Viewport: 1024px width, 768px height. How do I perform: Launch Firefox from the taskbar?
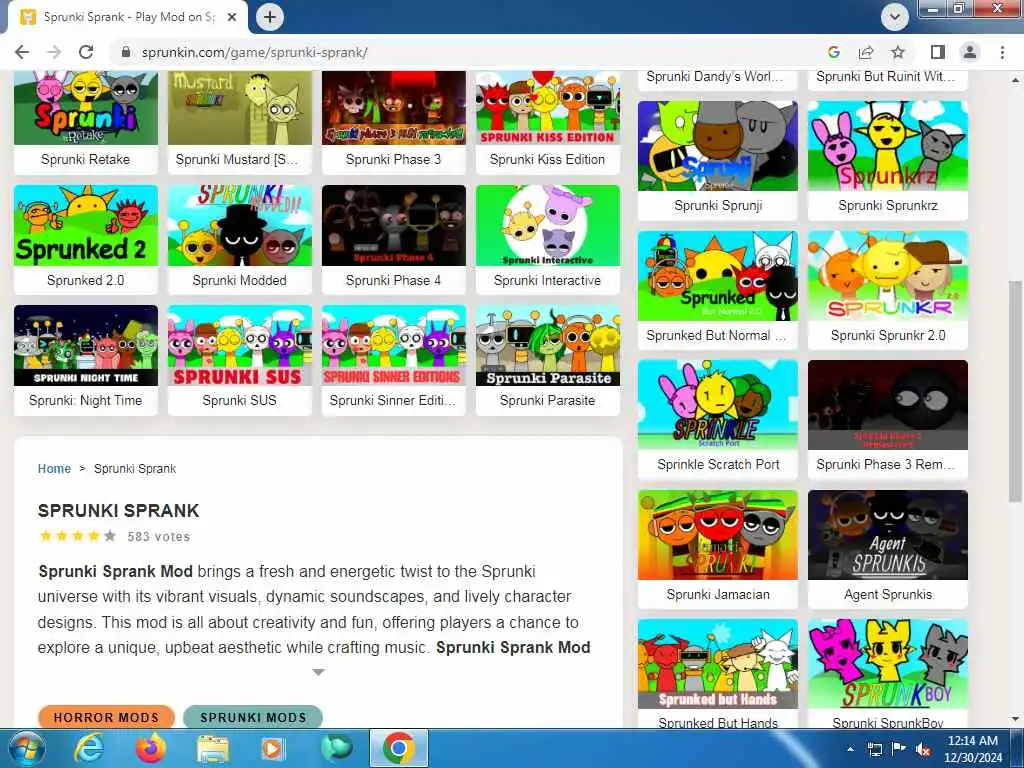150,748
